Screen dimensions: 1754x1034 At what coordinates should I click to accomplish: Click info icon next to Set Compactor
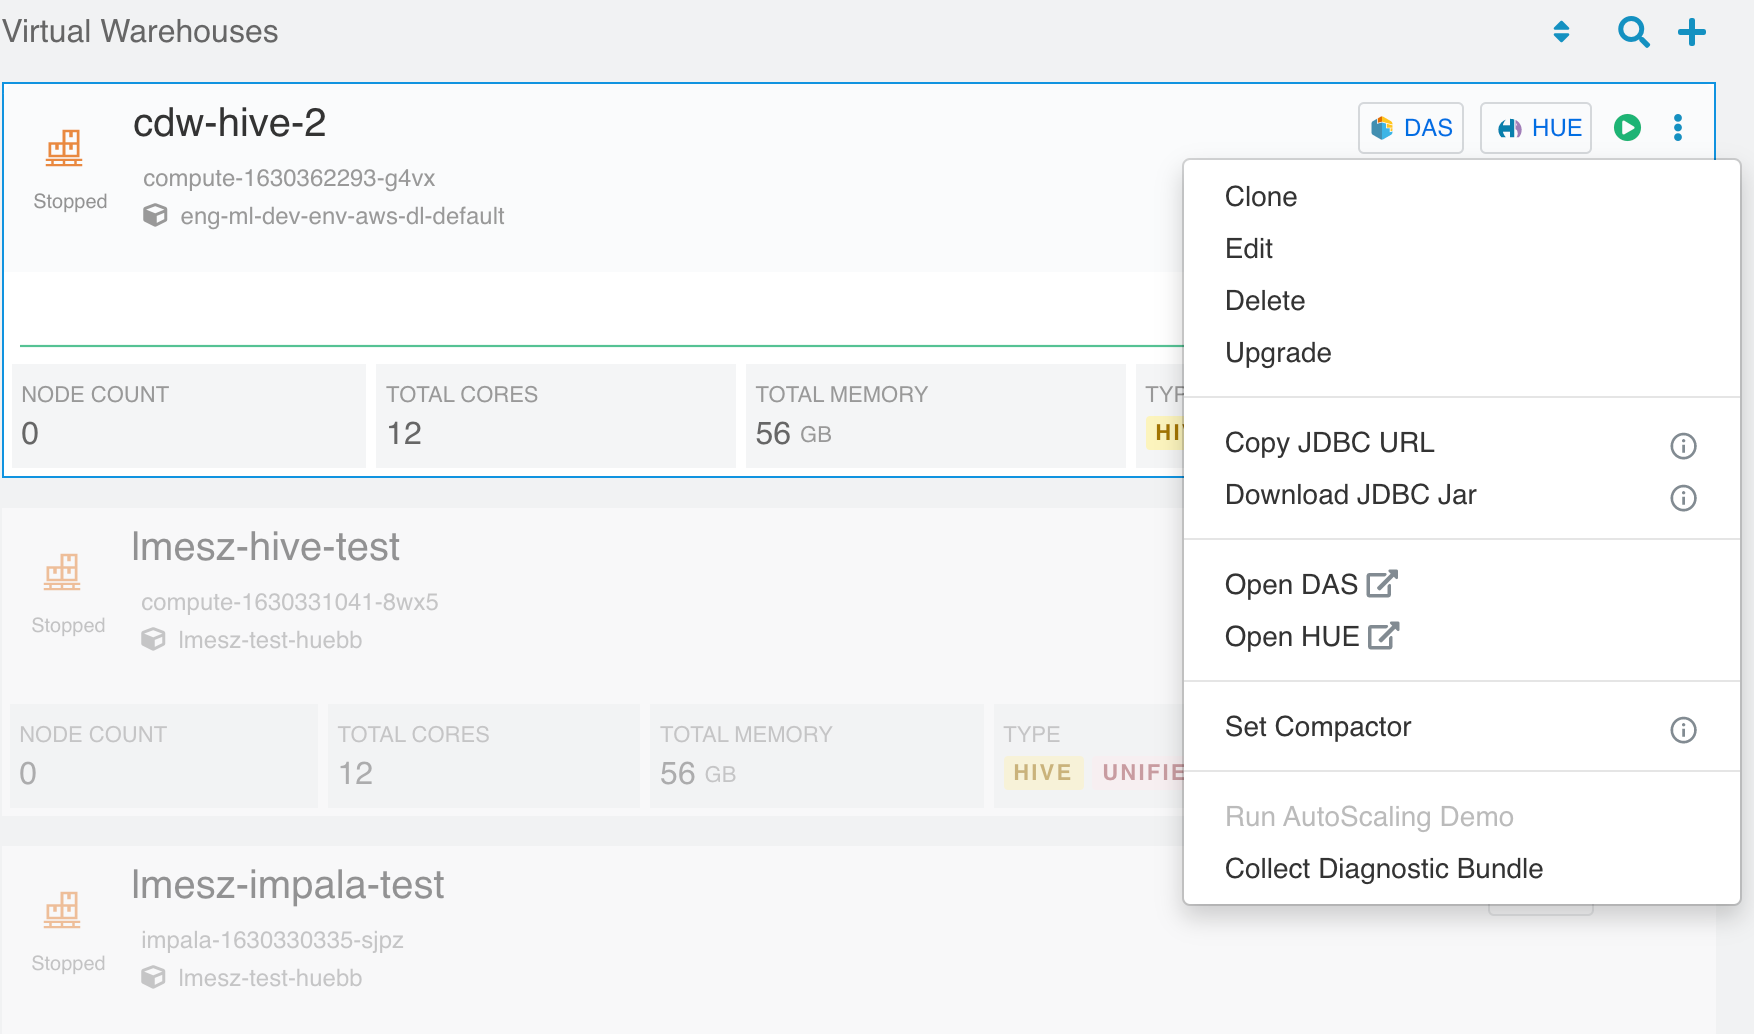(1683, 730)
